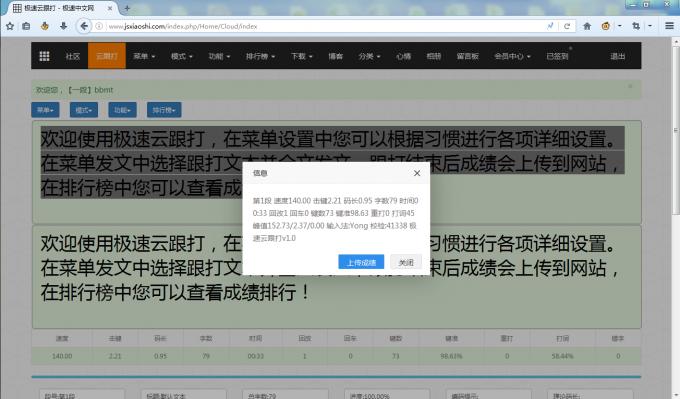Viewport: 680px width, 399px height.
Task: Open 心情 from the navbar
Action: coord(403,56)
